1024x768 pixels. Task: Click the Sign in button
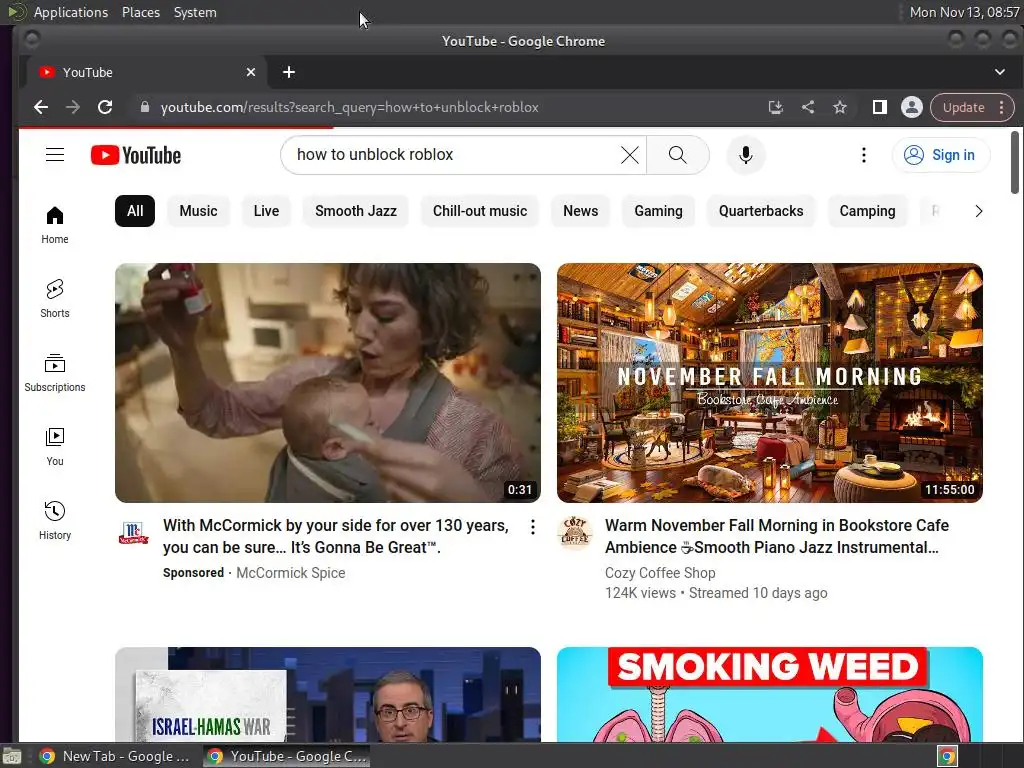coord(941,155)
